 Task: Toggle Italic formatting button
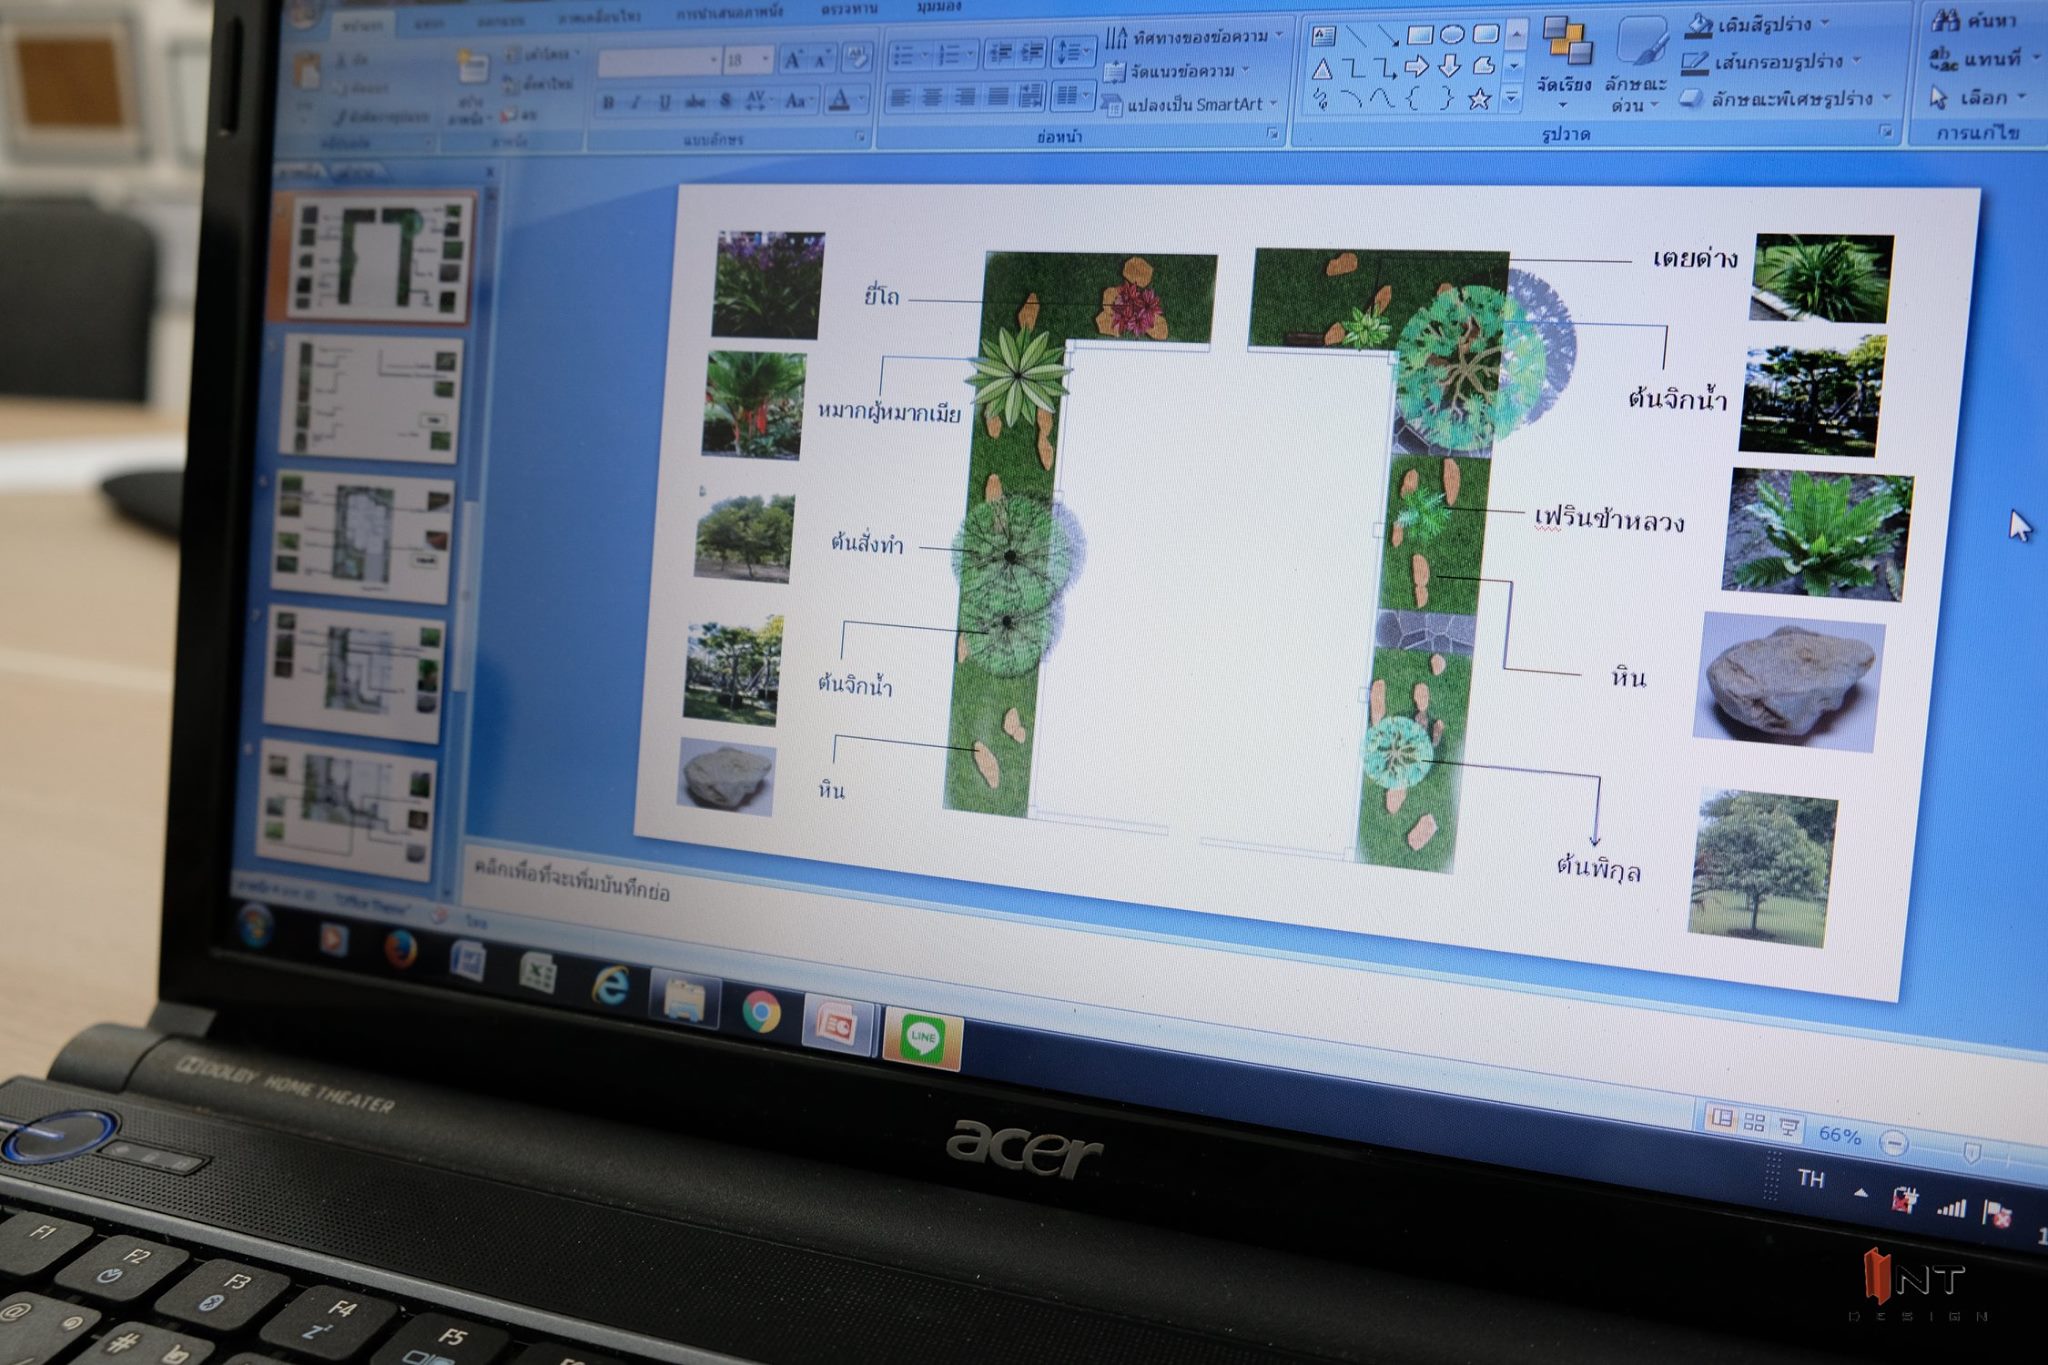636,101
